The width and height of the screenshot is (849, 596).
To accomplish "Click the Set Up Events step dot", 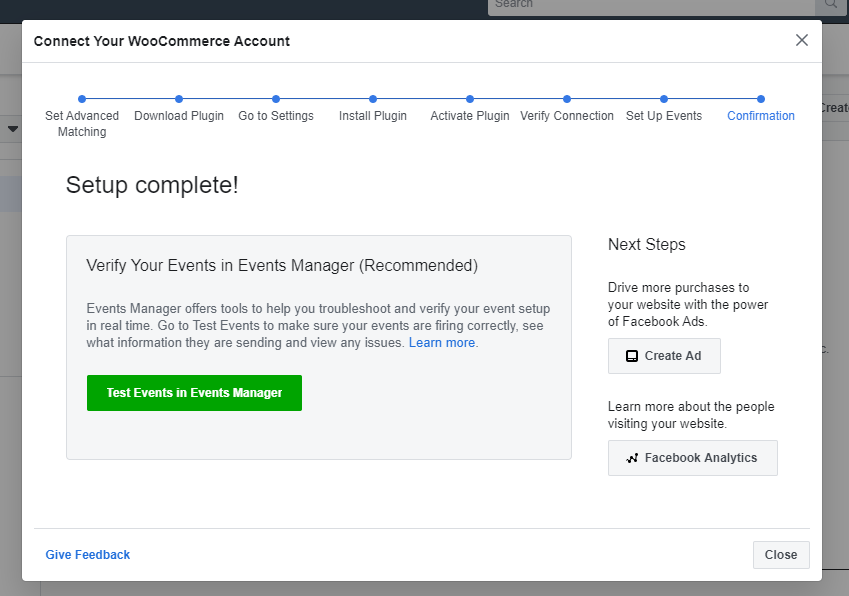I will pyautogui.click(x=664, y=99).
